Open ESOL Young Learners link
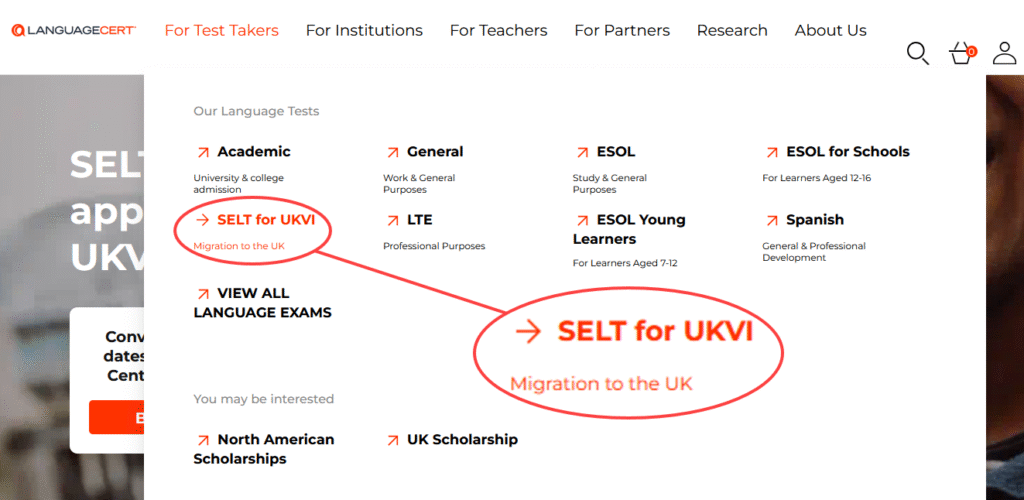The height and width of the screenshot is (500, 1024). point(629,229)
